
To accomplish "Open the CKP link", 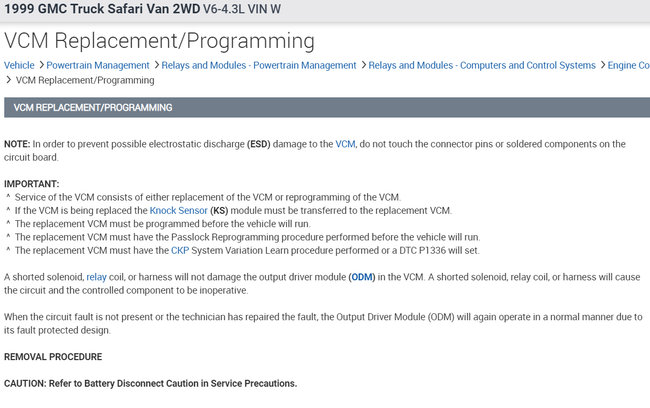I will tap(180, 249).
